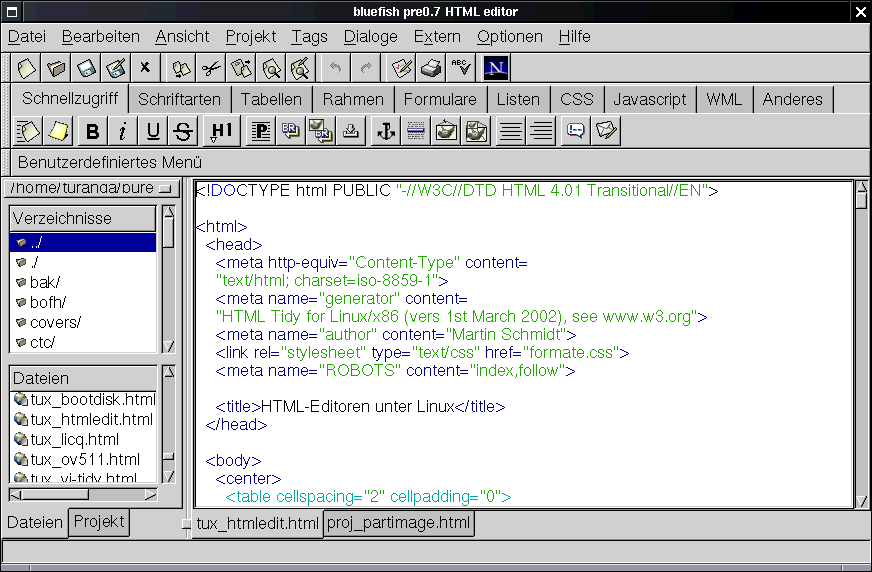This screenshot has height=572, width=872.
Task: Switch to the proj_partimage.html document tab
Action: (399, 523)
